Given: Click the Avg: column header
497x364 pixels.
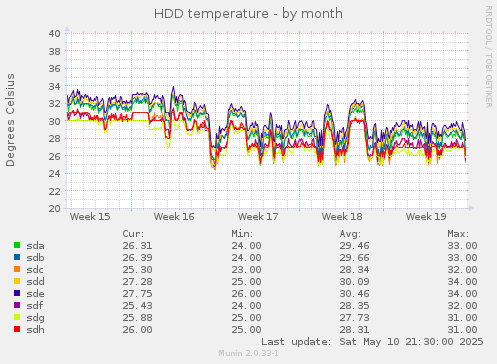Looking at the screenshot, I should pyautogui.click(x=350, y=234).
